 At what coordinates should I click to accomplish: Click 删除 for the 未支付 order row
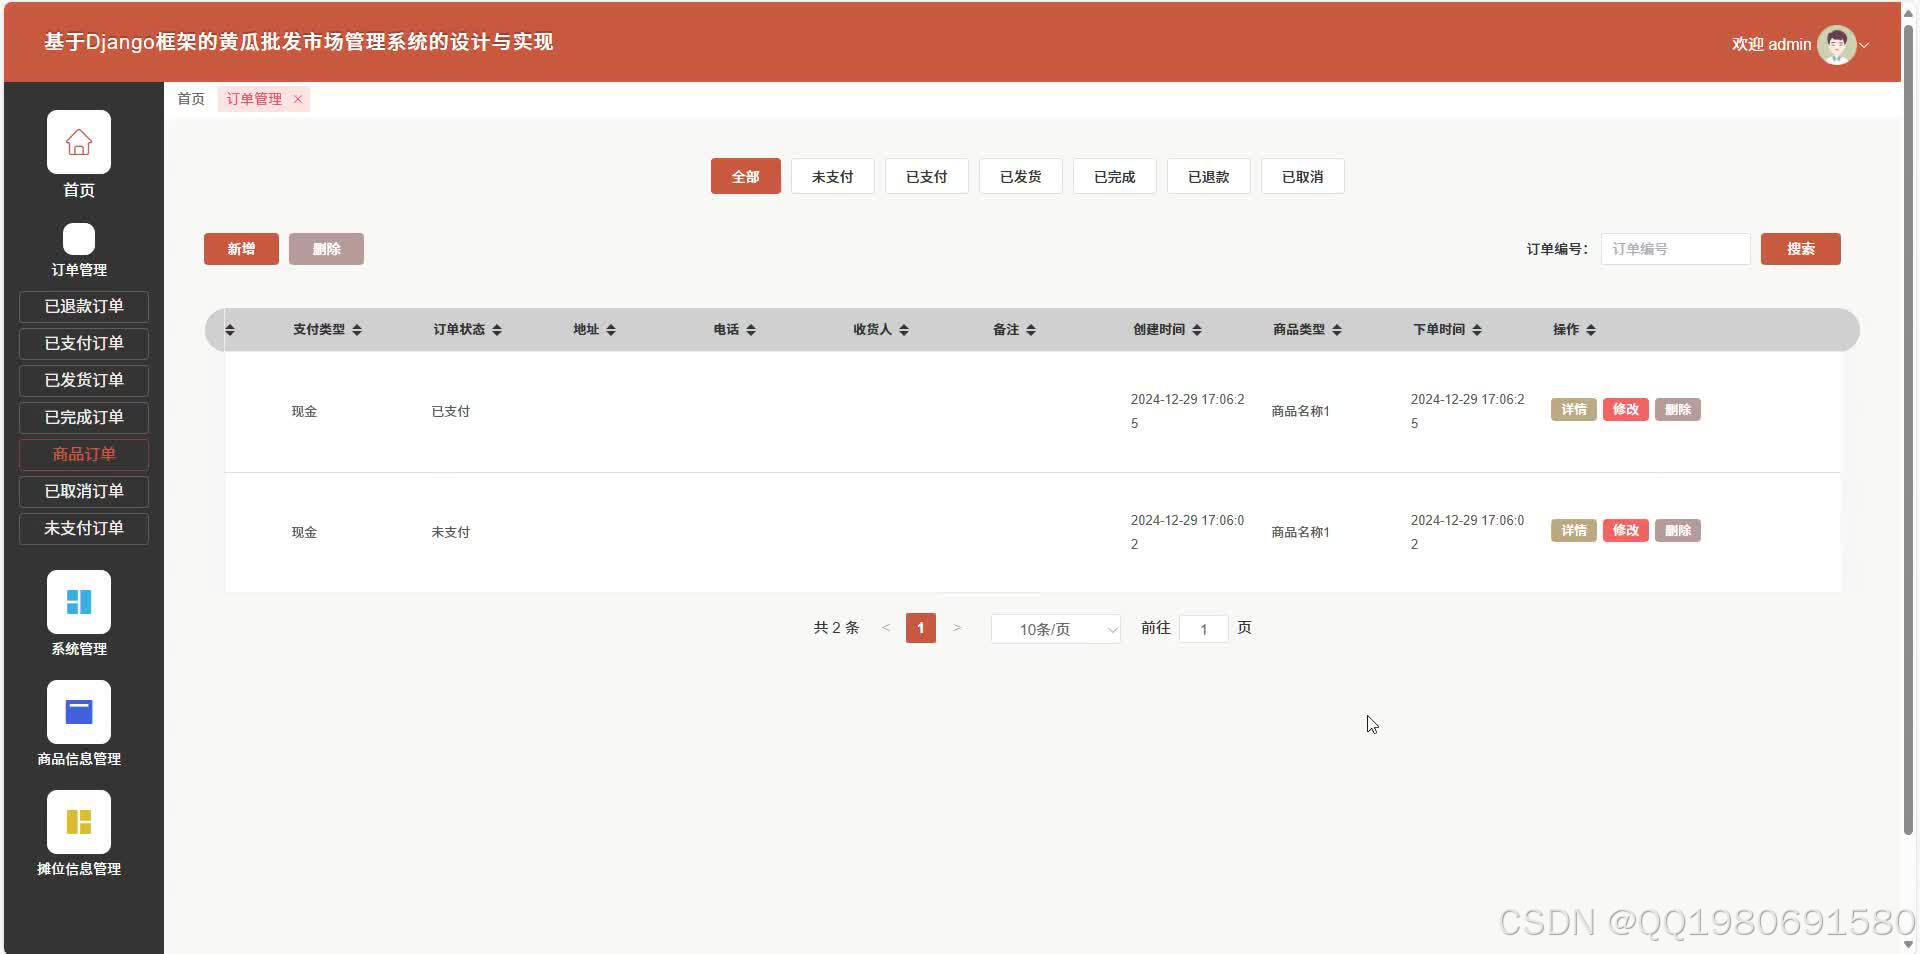tap(1677, 531)
